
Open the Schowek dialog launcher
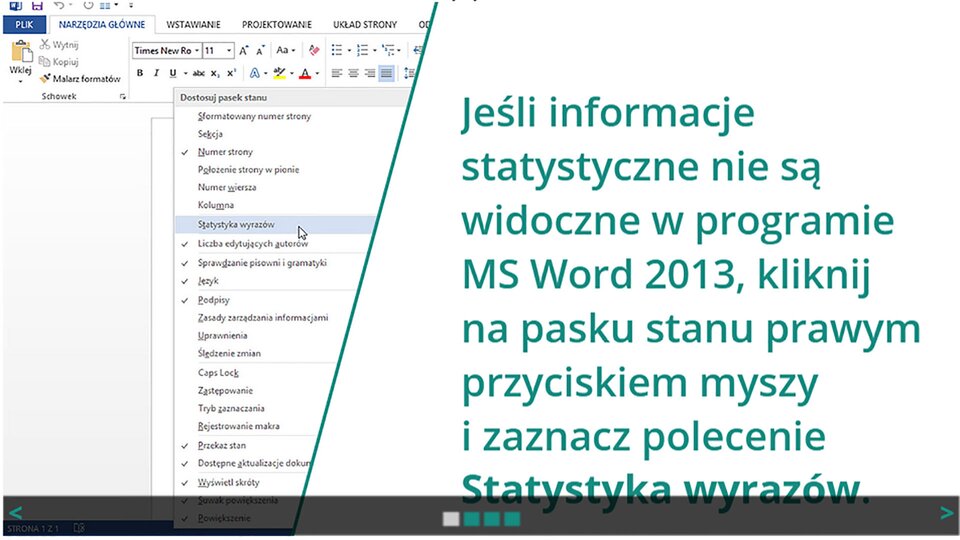pos(123,97)
